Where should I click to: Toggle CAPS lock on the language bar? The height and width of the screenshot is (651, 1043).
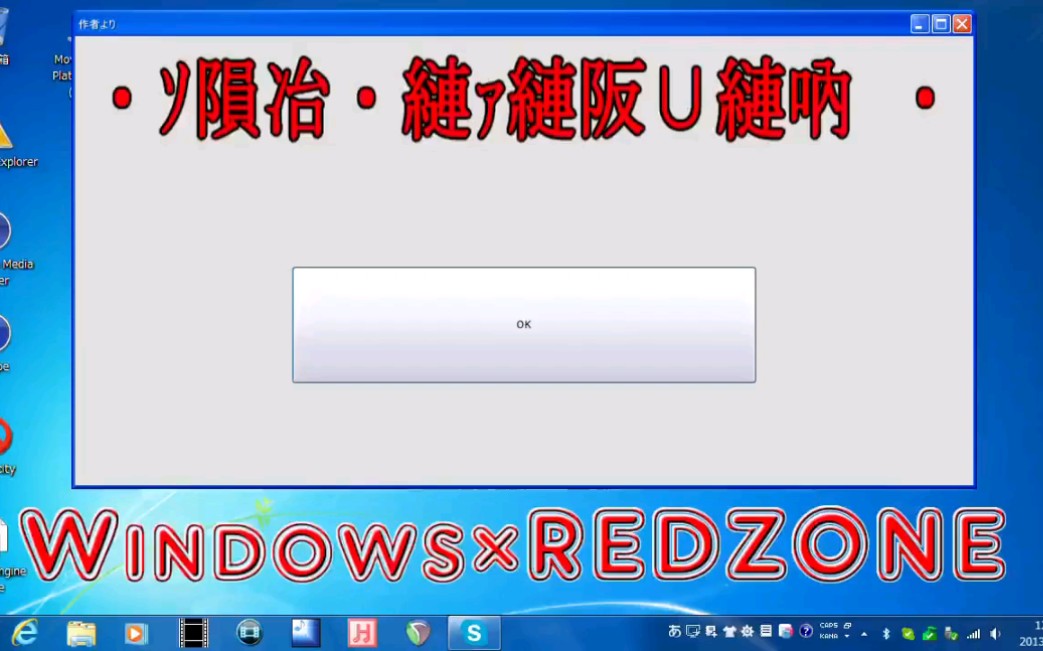[x=829, y=626]
